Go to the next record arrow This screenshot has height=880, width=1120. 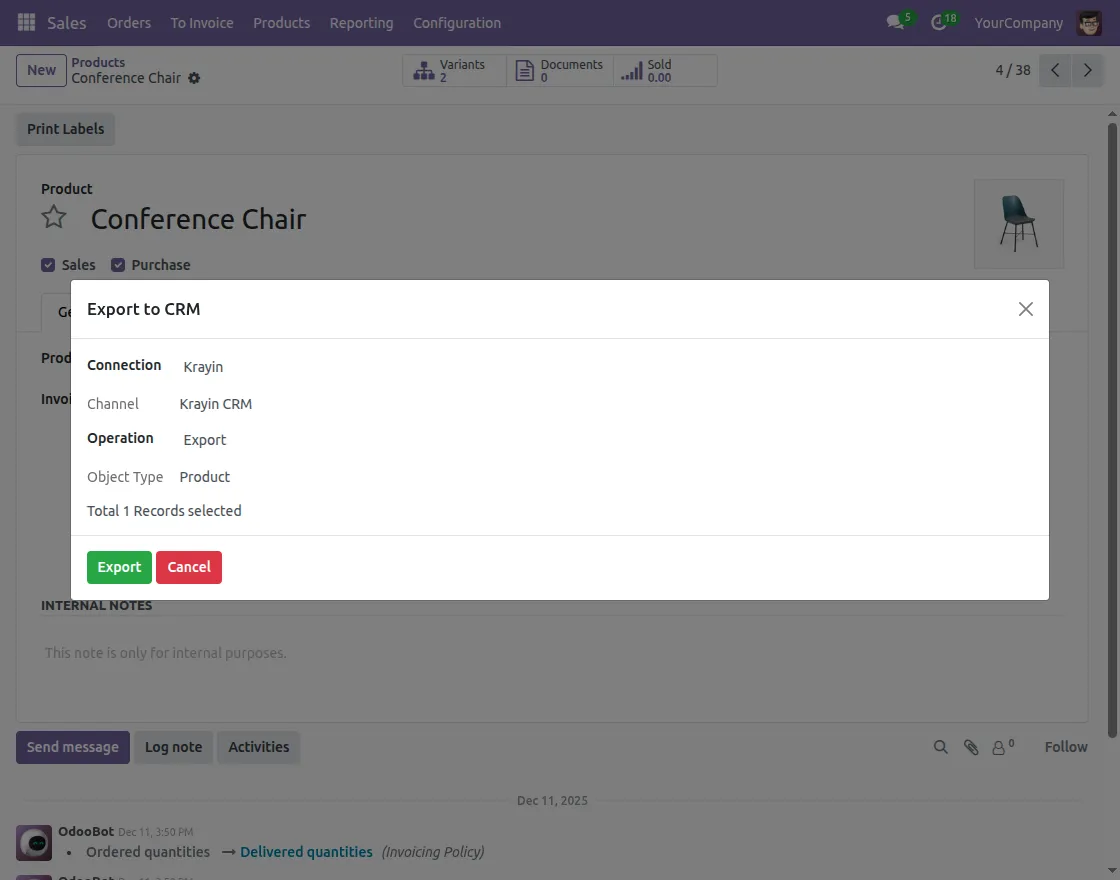click(x=1087, y=70)
